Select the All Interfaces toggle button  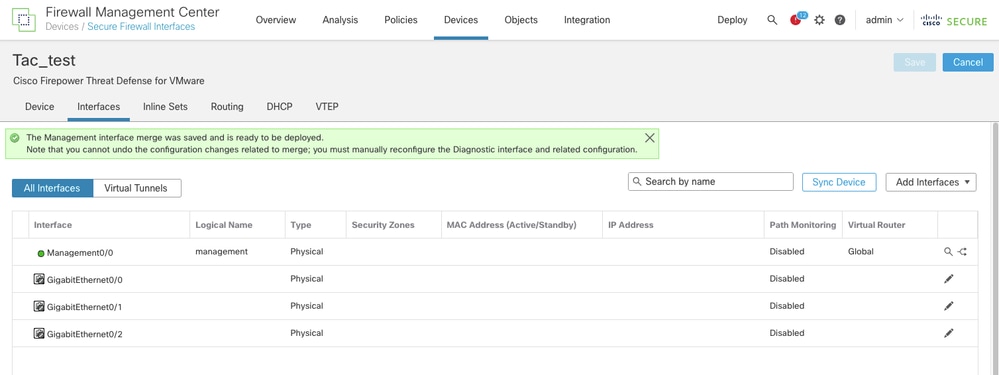point(52,188)
